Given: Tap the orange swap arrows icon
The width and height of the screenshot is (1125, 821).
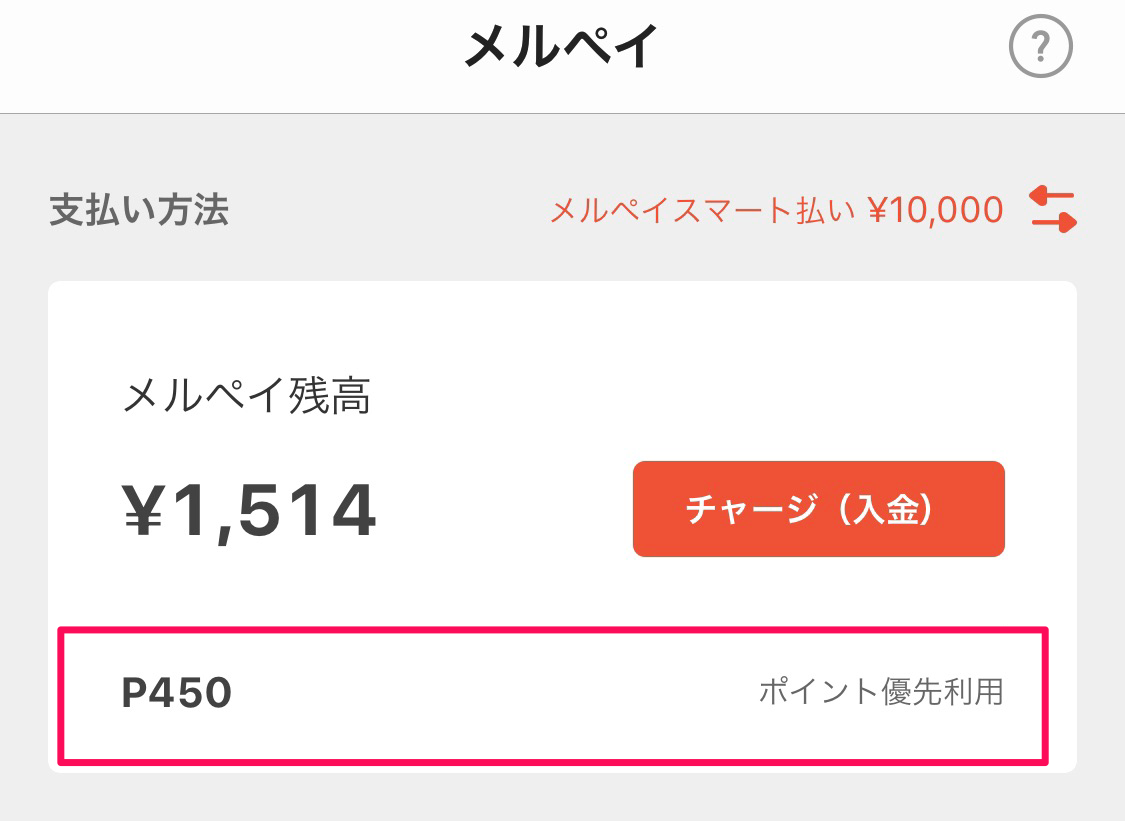Looking at the screenshot, I should (1052, 209).
